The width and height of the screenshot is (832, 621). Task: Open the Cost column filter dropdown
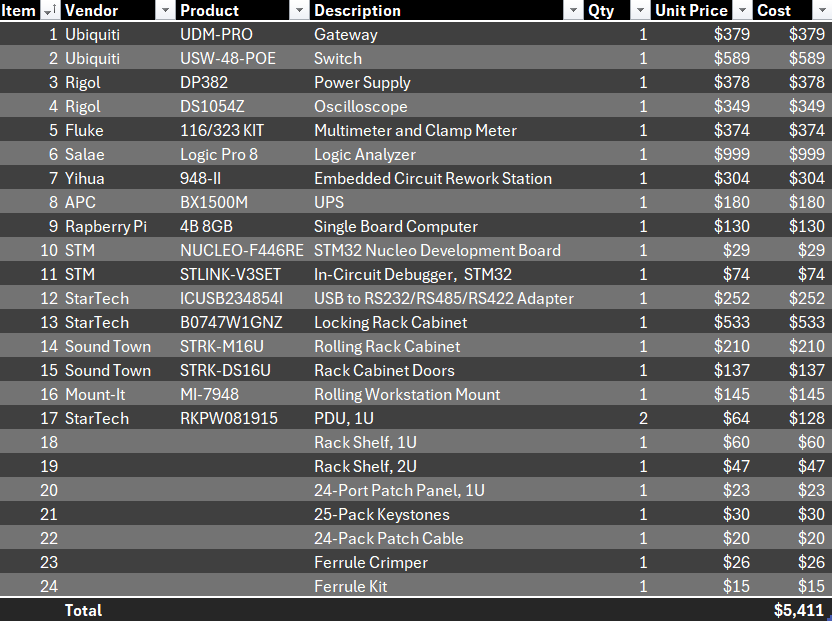820,10
